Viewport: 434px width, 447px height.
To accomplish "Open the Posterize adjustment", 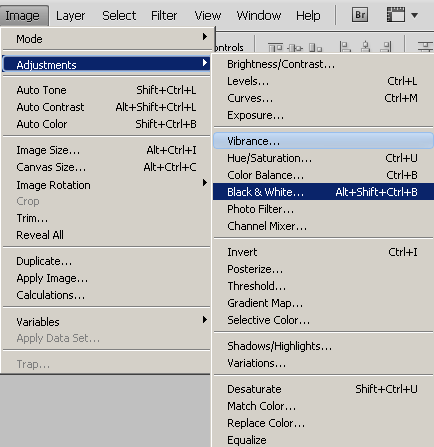I will 323,269.
